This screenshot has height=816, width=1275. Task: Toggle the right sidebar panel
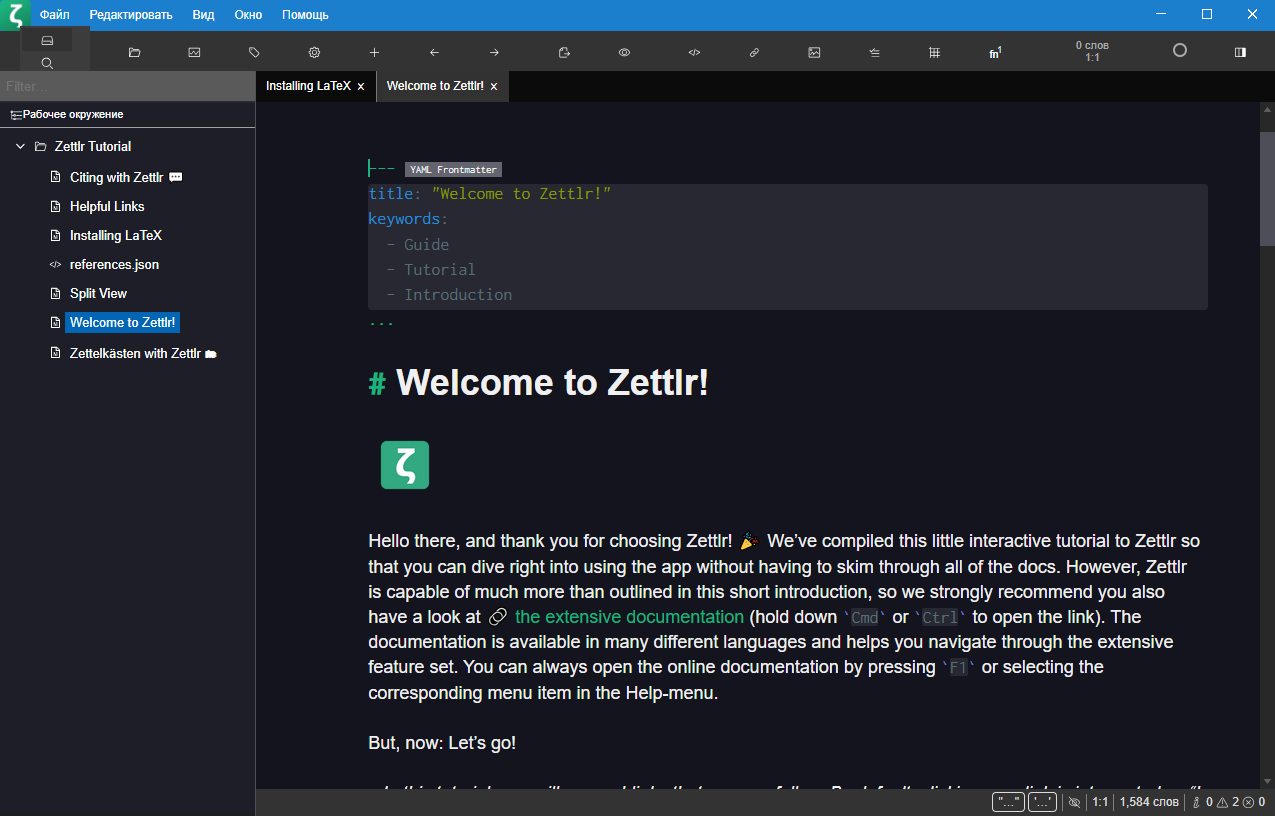1240,52
